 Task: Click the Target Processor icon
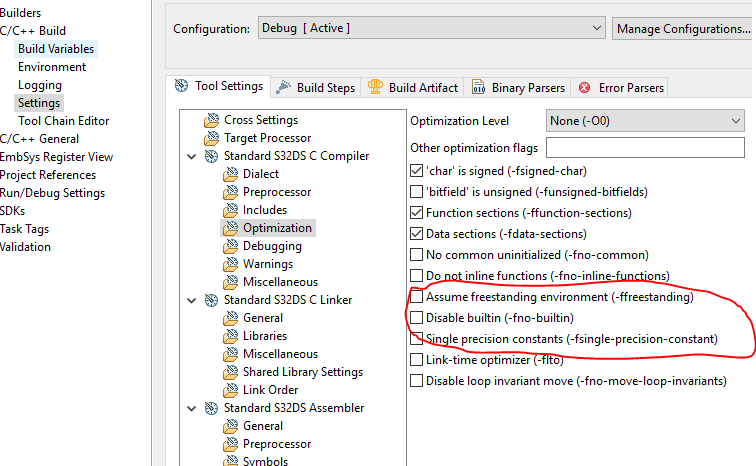(x=211, y=138)
